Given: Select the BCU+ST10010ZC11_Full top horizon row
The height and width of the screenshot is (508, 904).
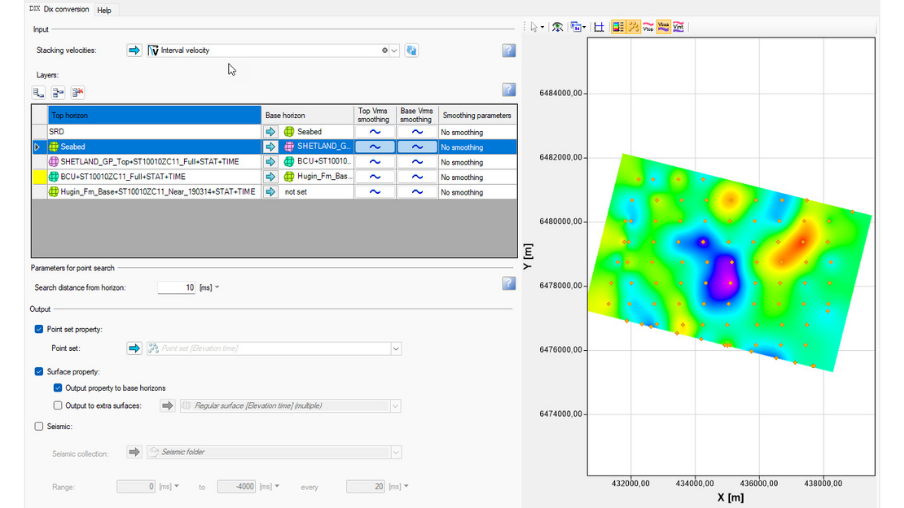Looking at the screenshot, I should click(155, 177).
